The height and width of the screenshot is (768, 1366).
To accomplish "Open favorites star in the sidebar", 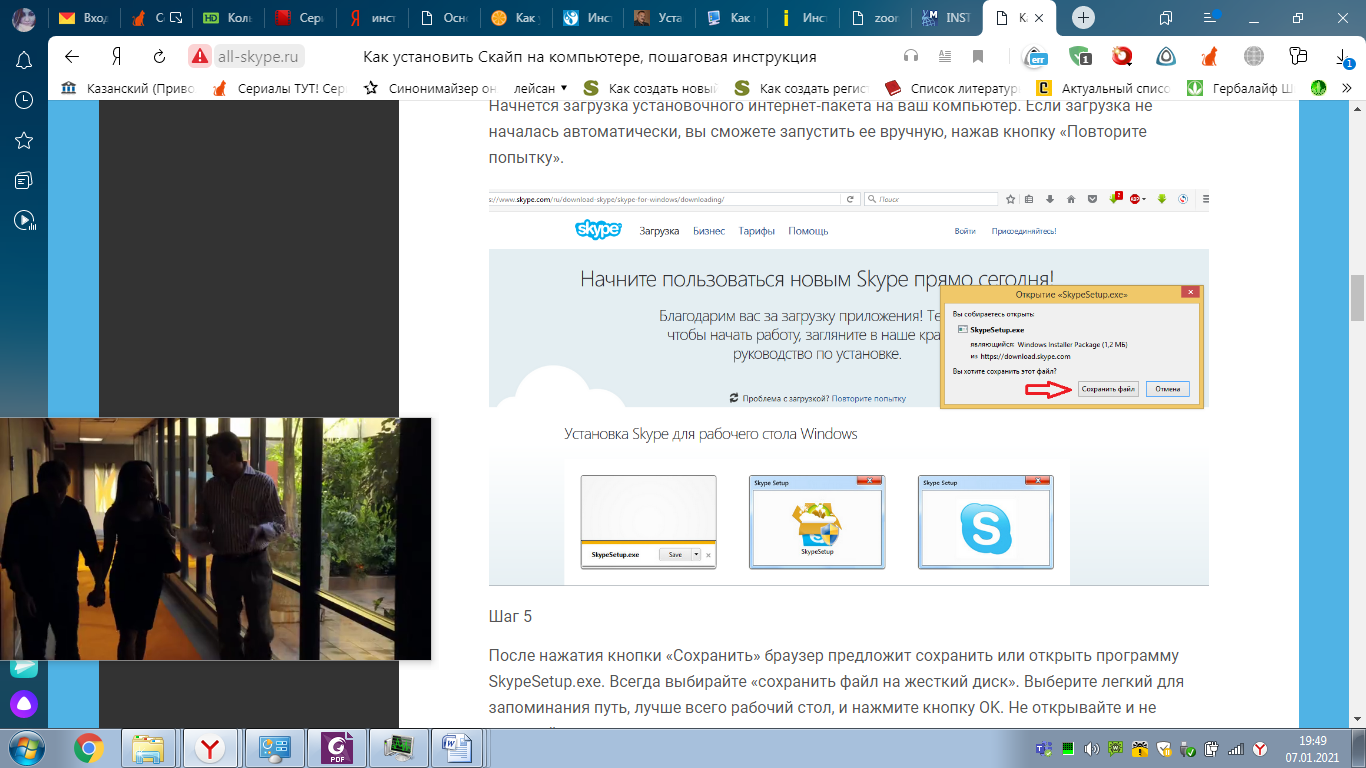I will point(24,140).
